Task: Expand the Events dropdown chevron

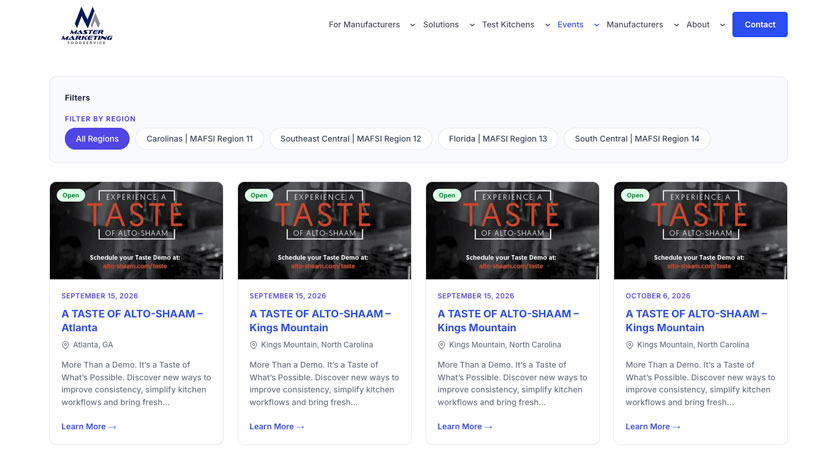Action: (x=596, y=25)
